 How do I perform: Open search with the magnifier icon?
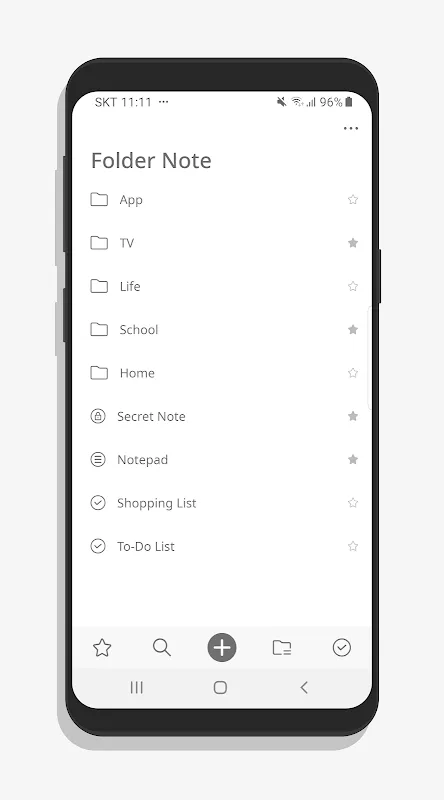click(162, 647)
